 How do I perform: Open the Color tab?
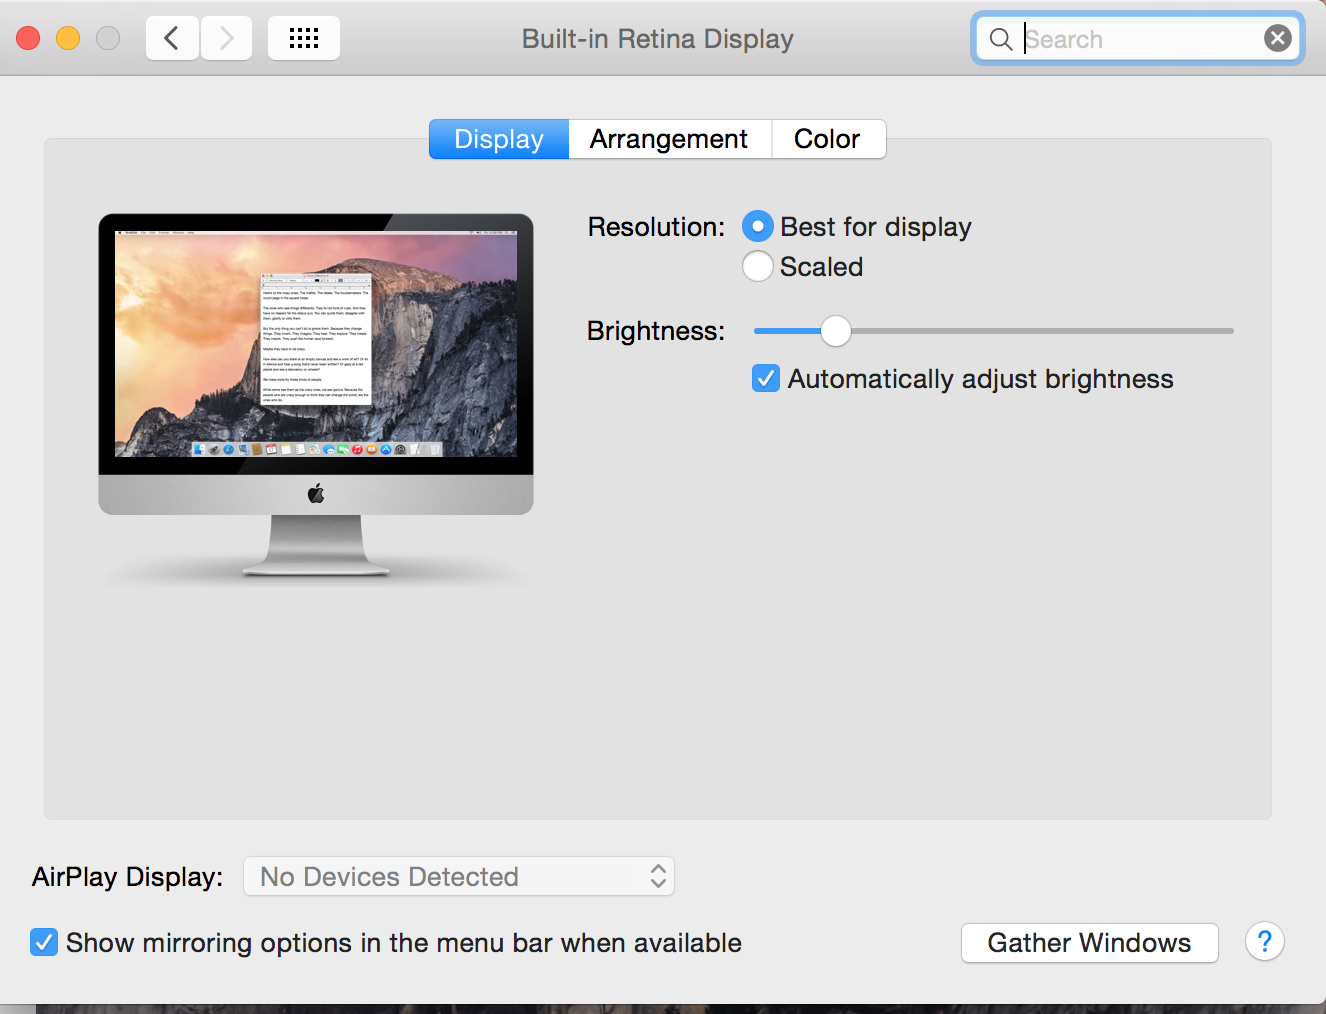click(828, 139)
